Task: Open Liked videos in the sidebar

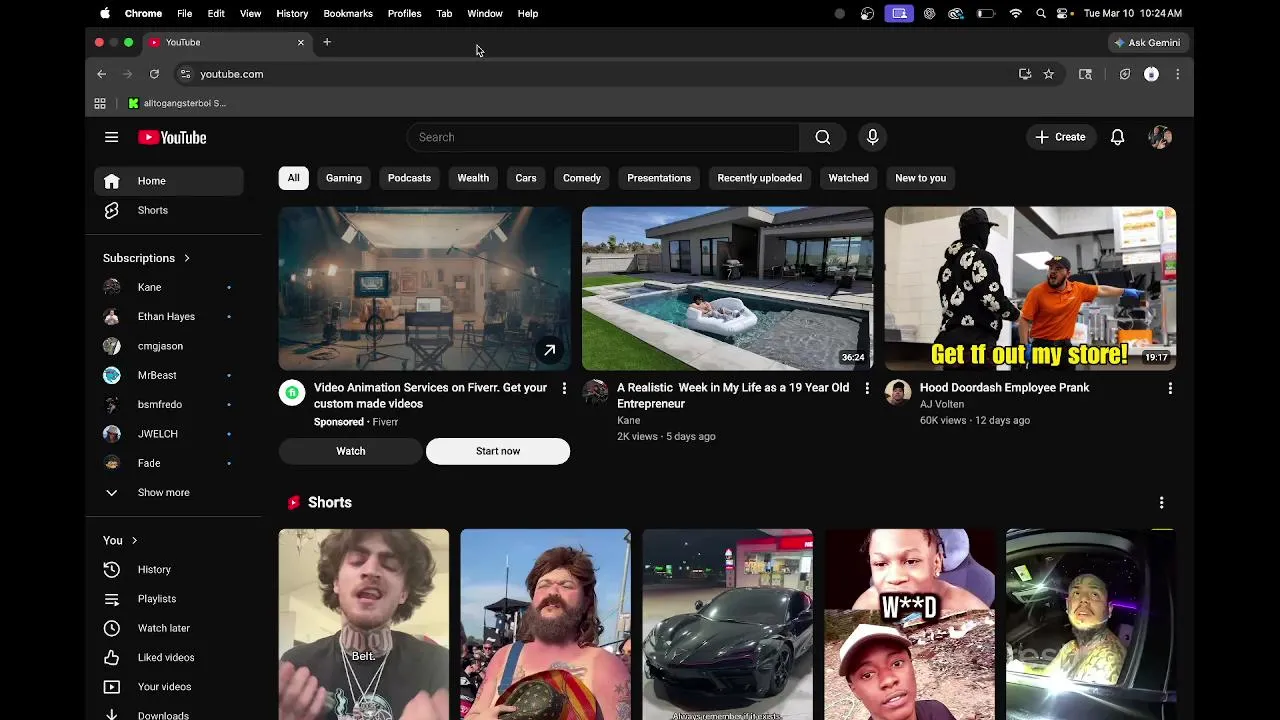Action: click(169, 657)
